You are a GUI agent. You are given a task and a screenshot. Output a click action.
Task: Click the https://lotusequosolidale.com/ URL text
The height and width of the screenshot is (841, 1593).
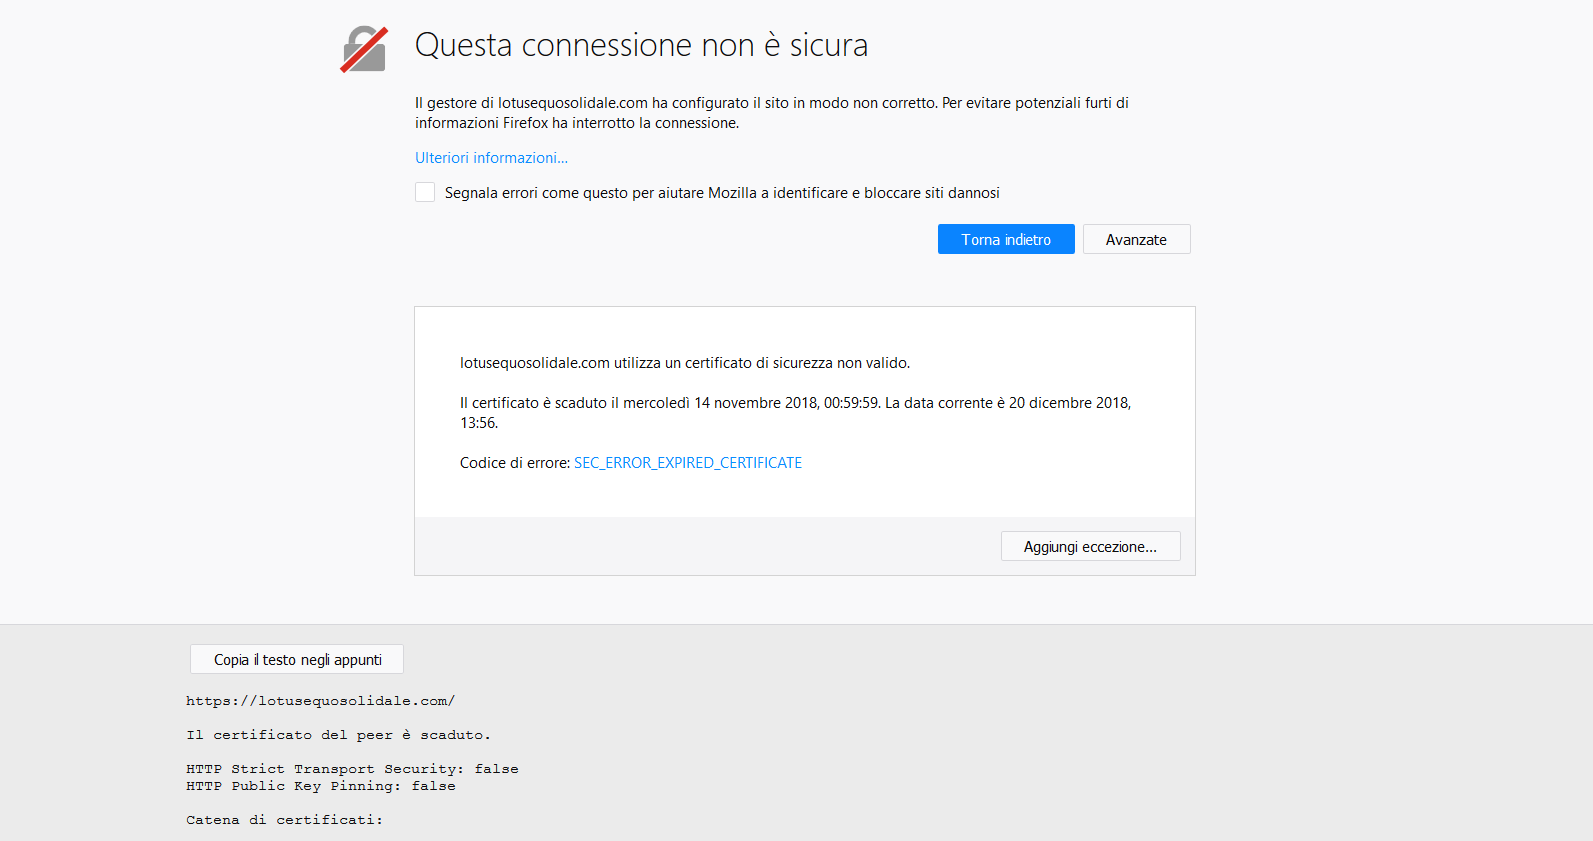(x=320, y=701)
